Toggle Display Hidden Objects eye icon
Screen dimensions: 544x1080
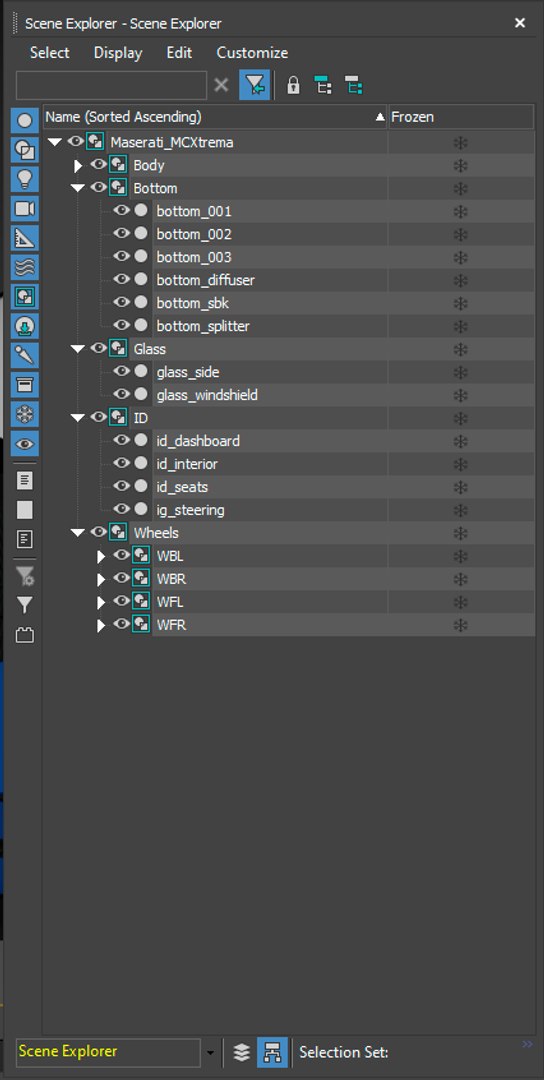point(25,444)
